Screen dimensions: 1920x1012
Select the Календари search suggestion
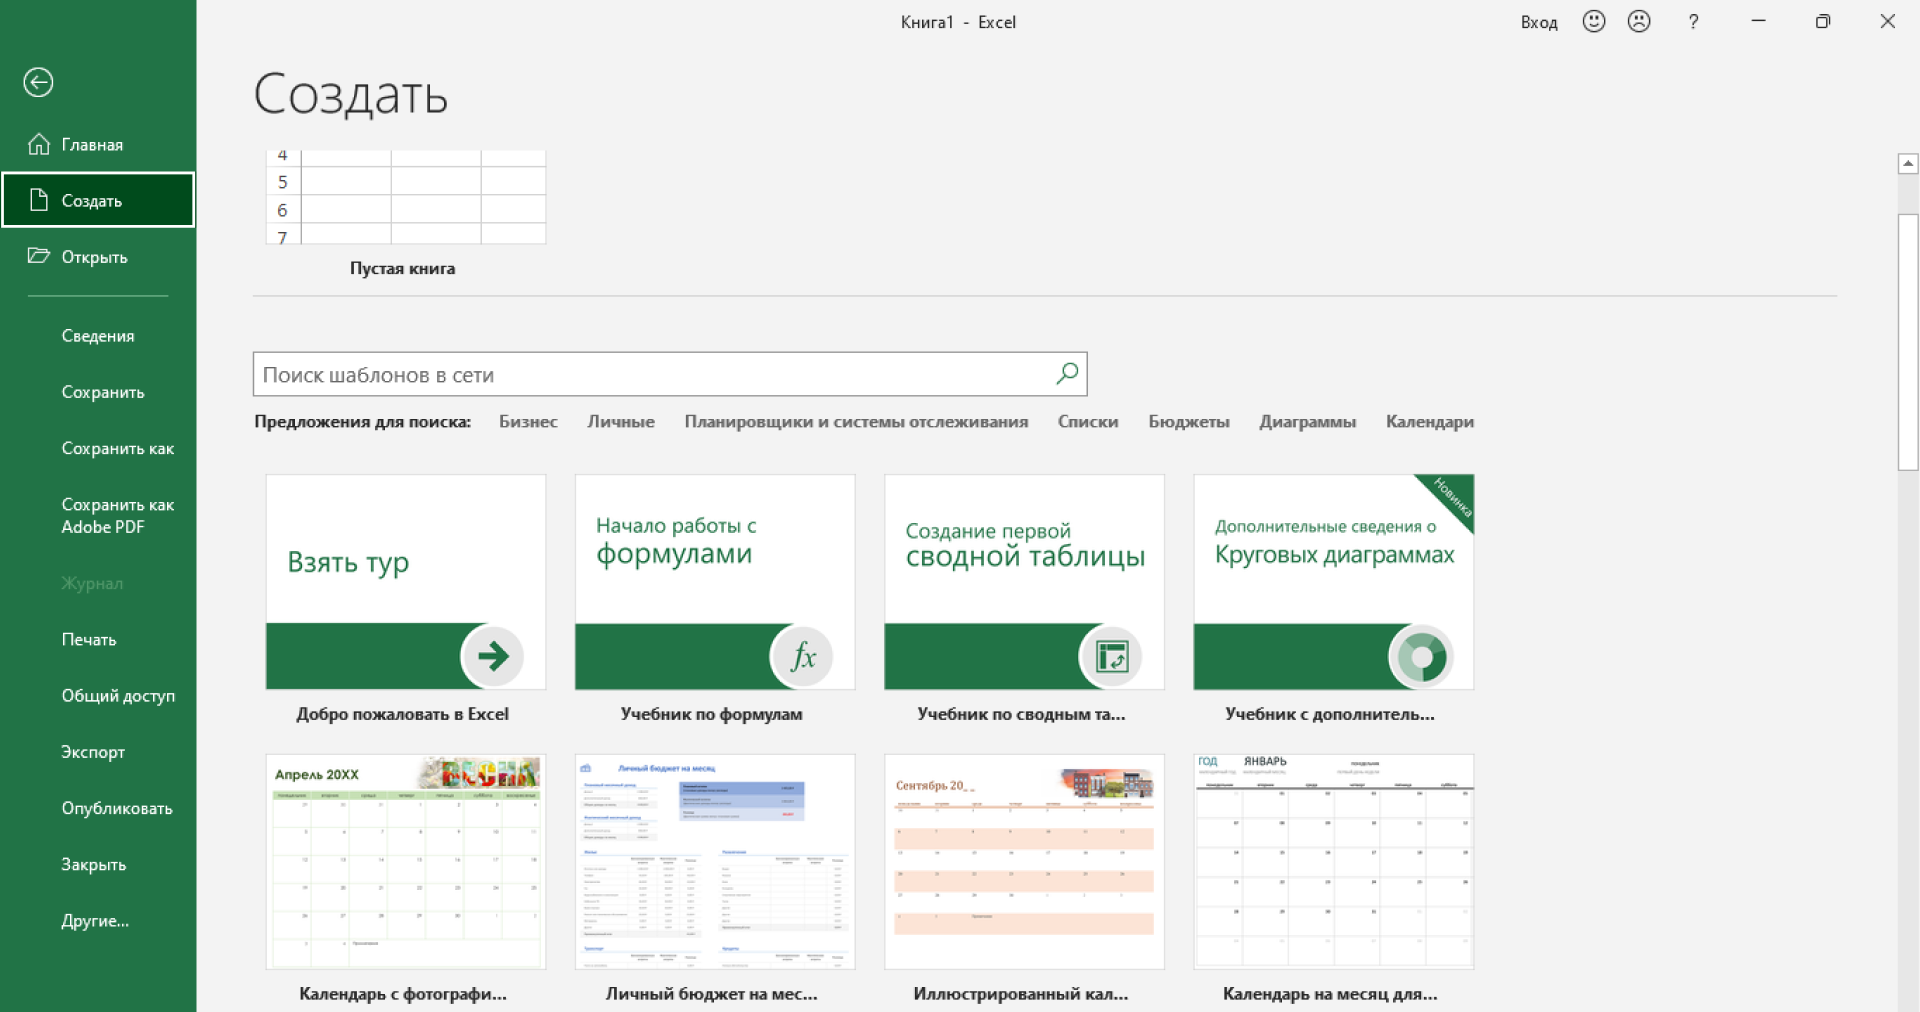tap(1429, 422)
